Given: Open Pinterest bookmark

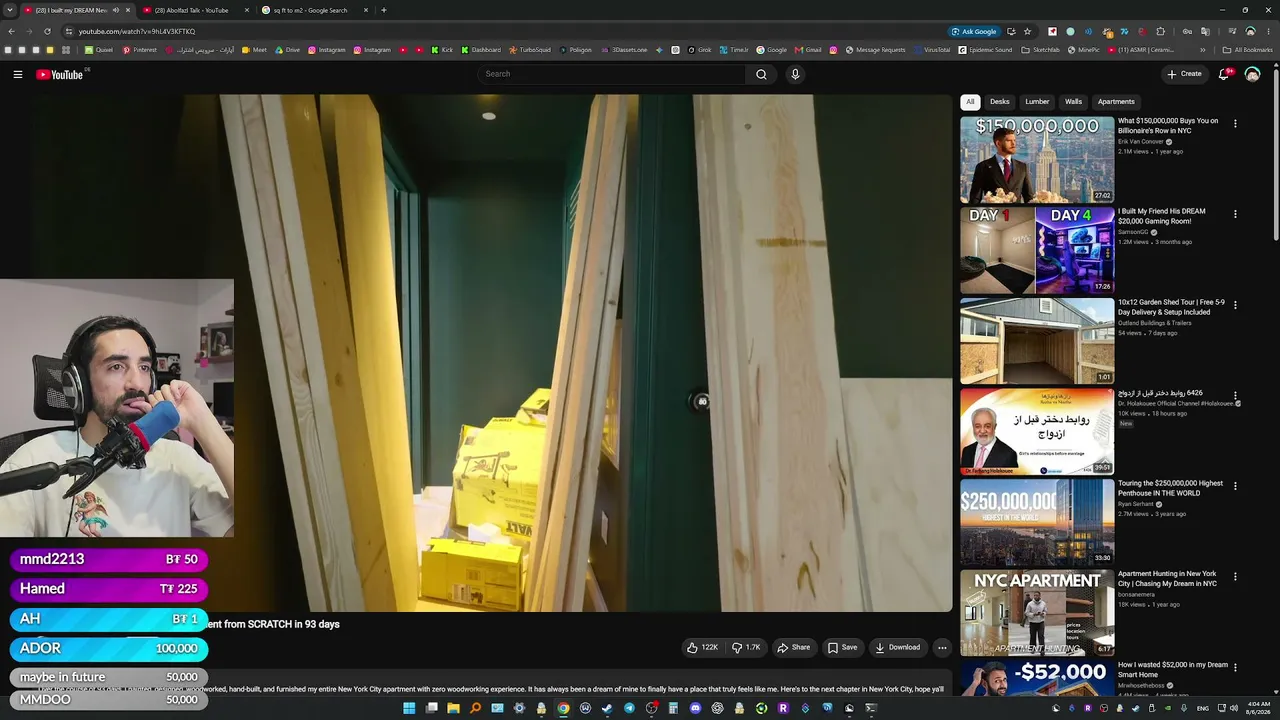Looking at the screenshot, I should click(x=140, y=50).
